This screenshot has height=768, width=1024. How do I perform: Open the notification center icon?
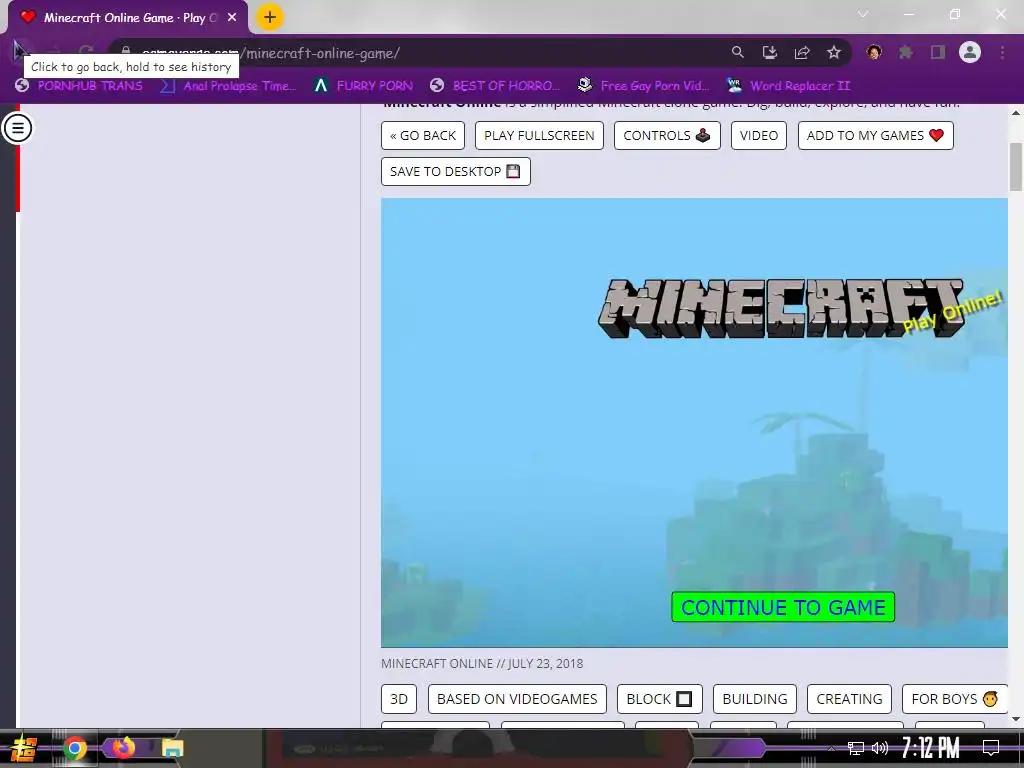(x=991, y=748)
